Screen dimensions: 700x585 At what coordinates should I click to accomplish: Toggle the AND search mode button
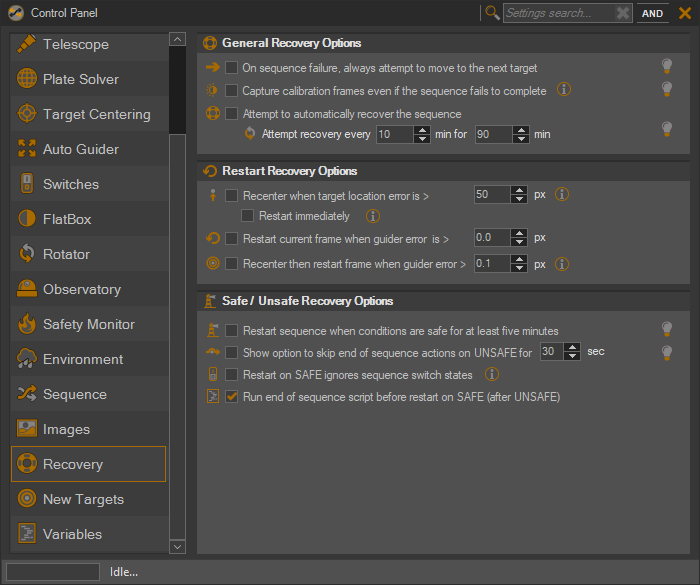(652, 13)
